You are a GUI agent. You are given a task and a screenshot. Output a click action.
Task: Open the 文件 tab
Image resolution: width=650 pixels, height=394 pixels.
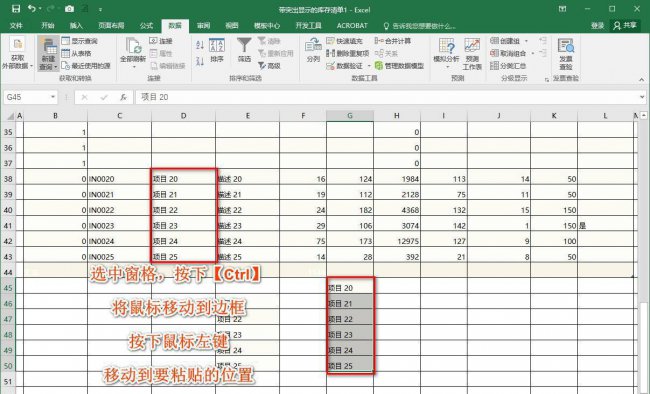[16, 26]
